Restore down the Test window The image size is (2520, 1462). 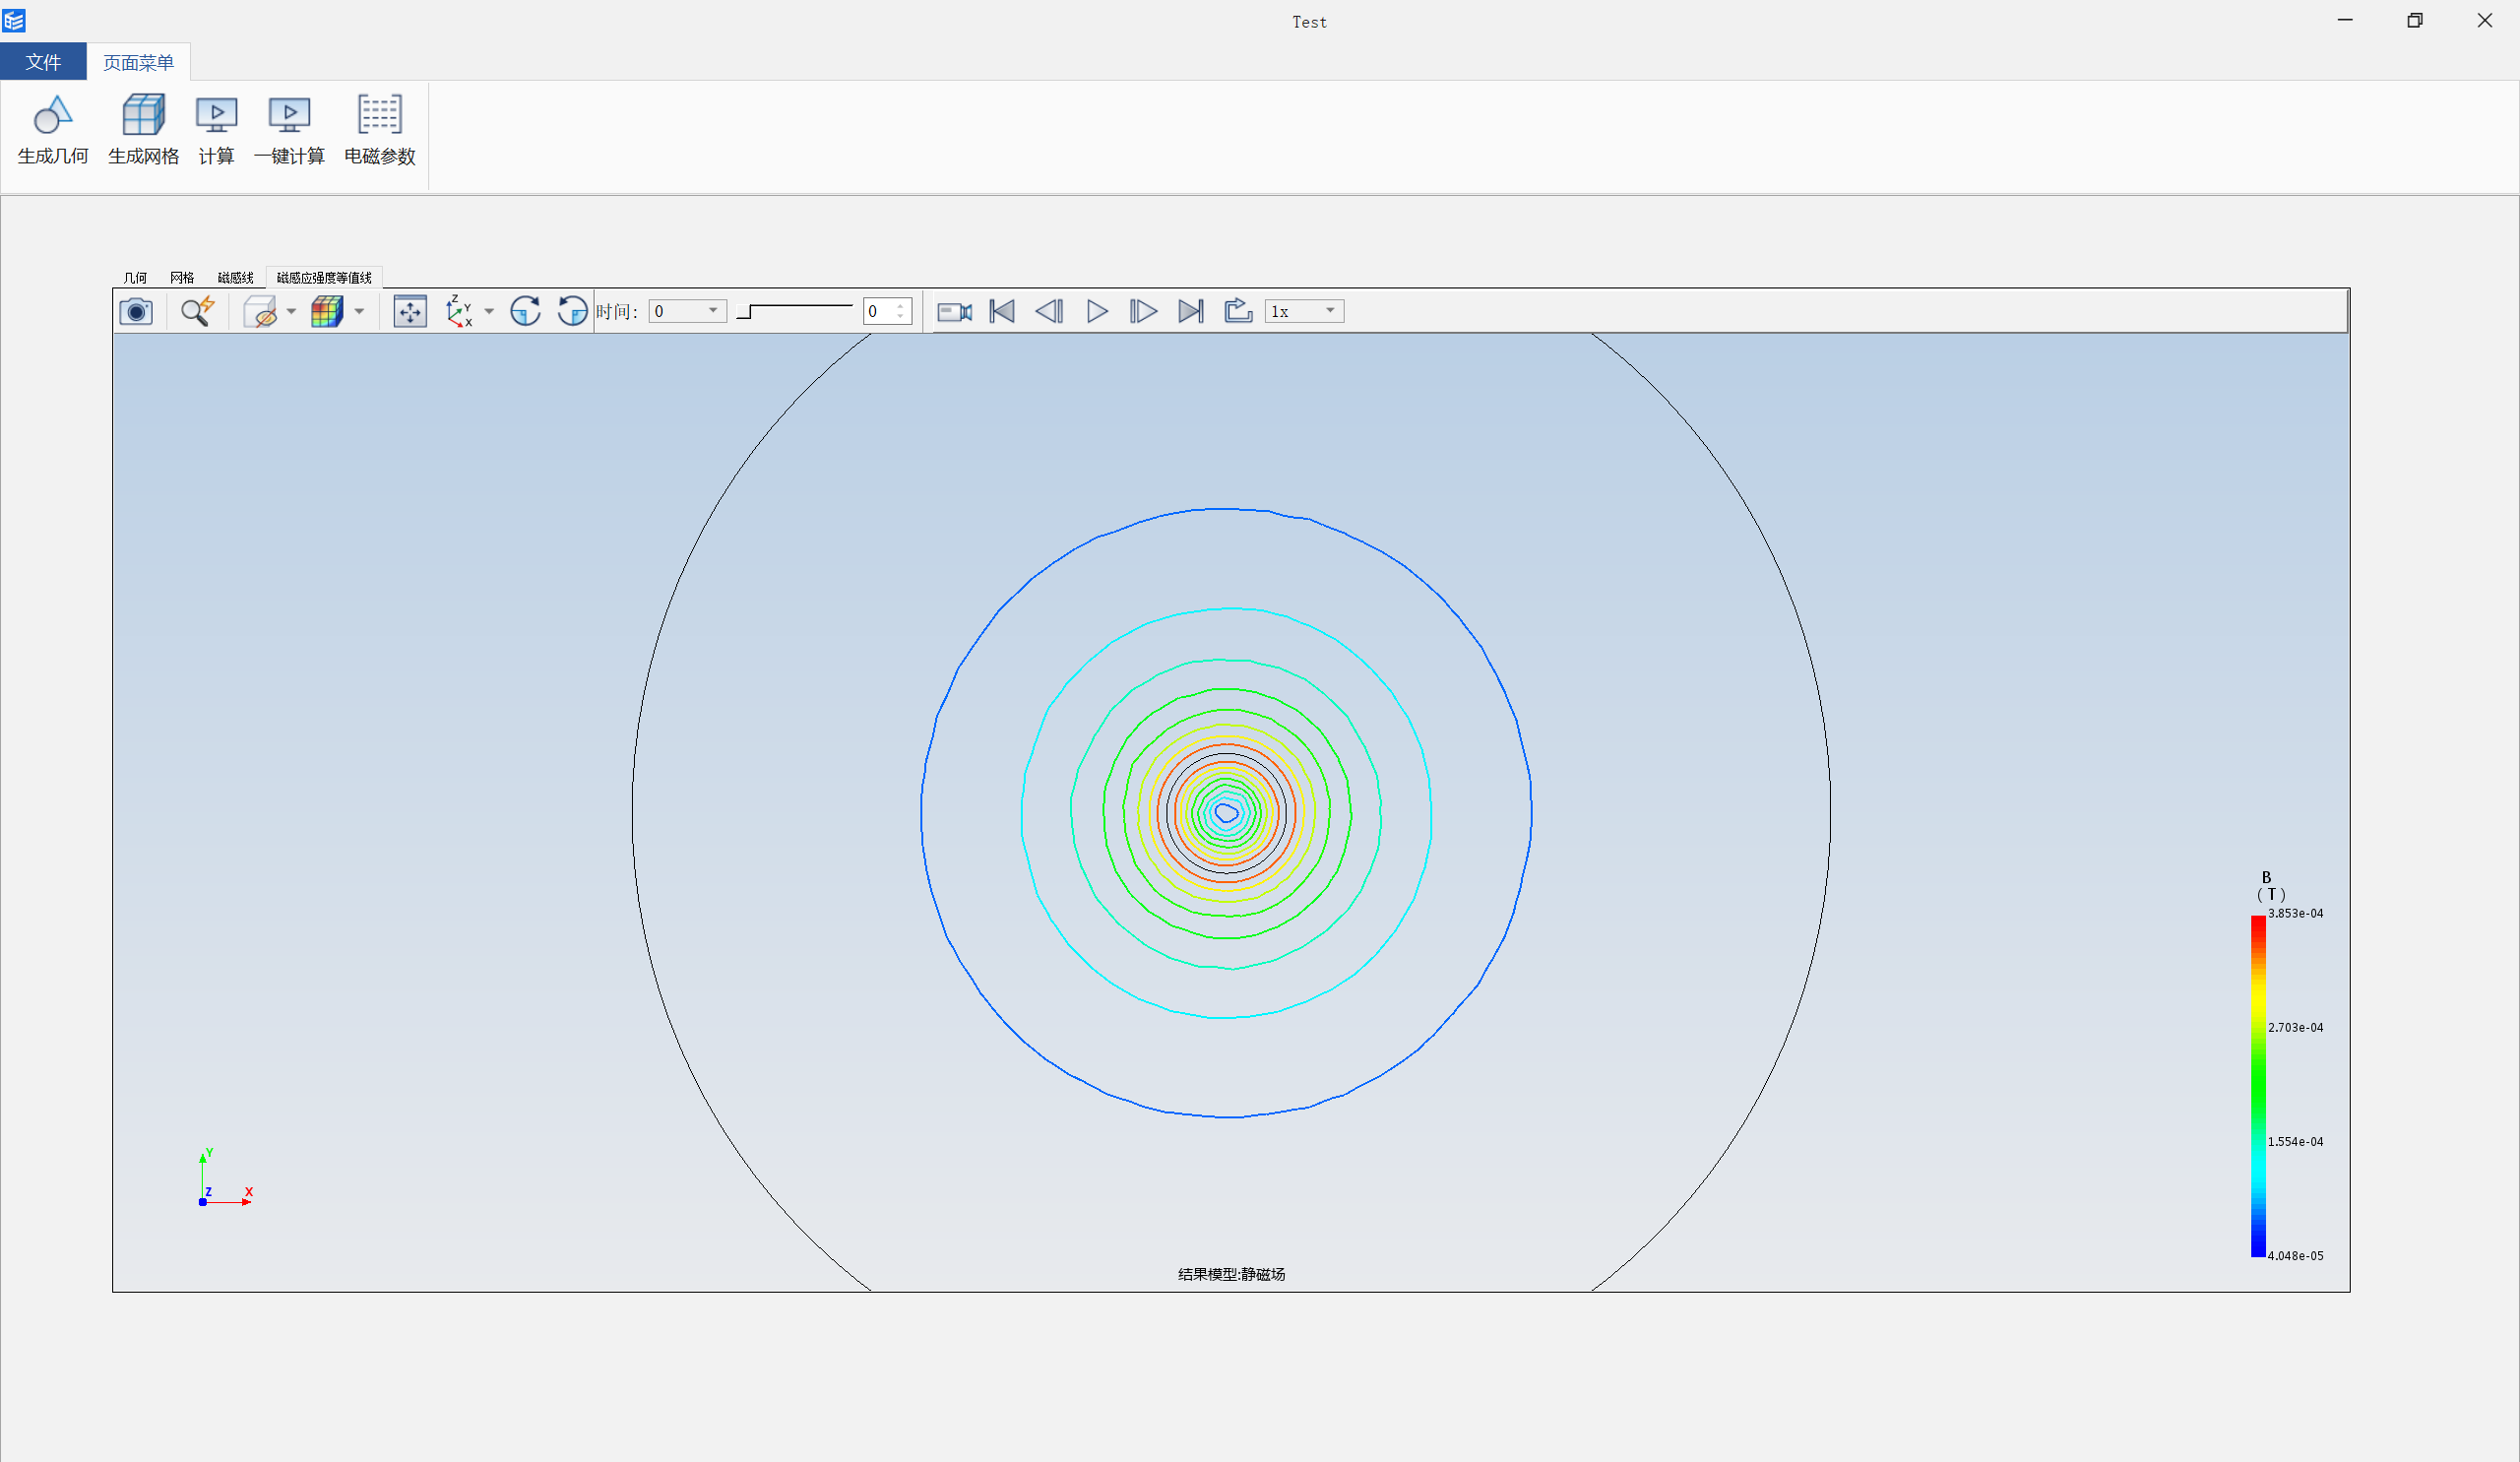(x=2414, y=20)
